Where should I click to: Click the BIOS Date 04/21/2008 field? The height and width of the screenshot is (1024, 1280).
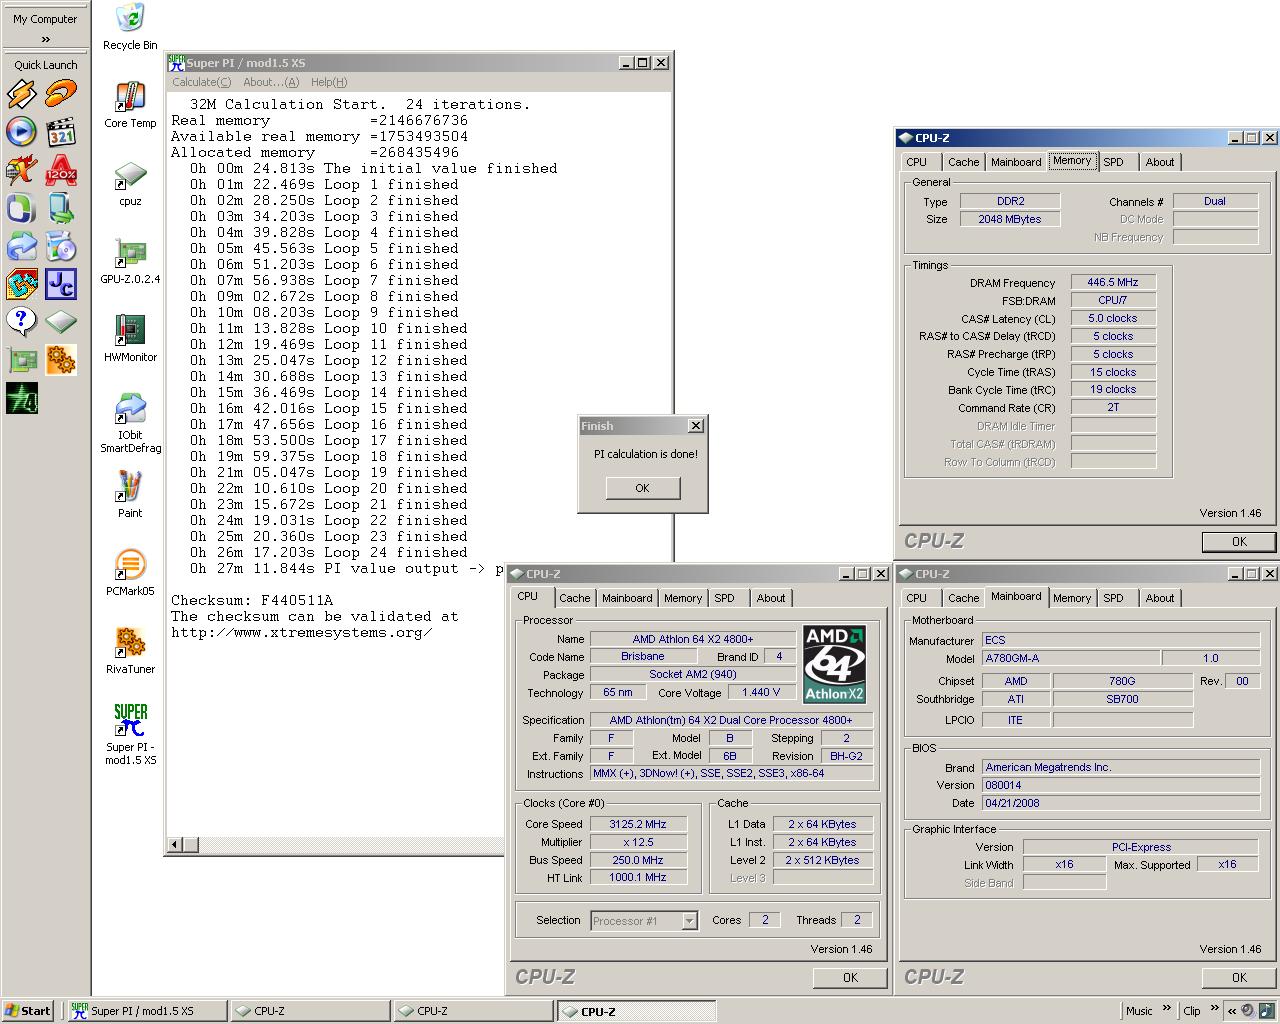1121,803
